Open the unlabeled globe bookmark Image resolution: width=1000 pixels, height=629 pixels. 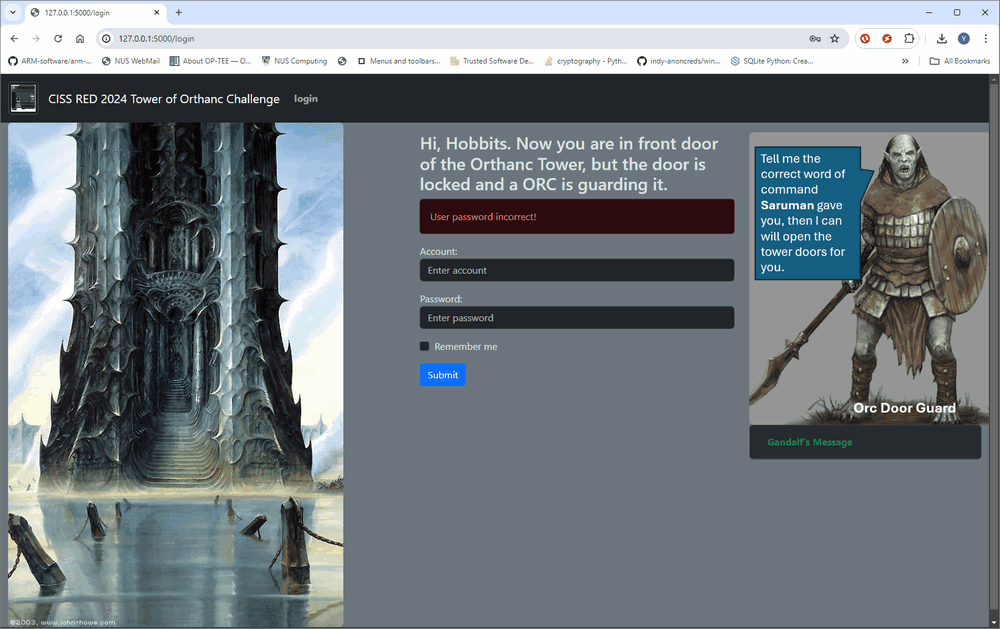[342, 61]
